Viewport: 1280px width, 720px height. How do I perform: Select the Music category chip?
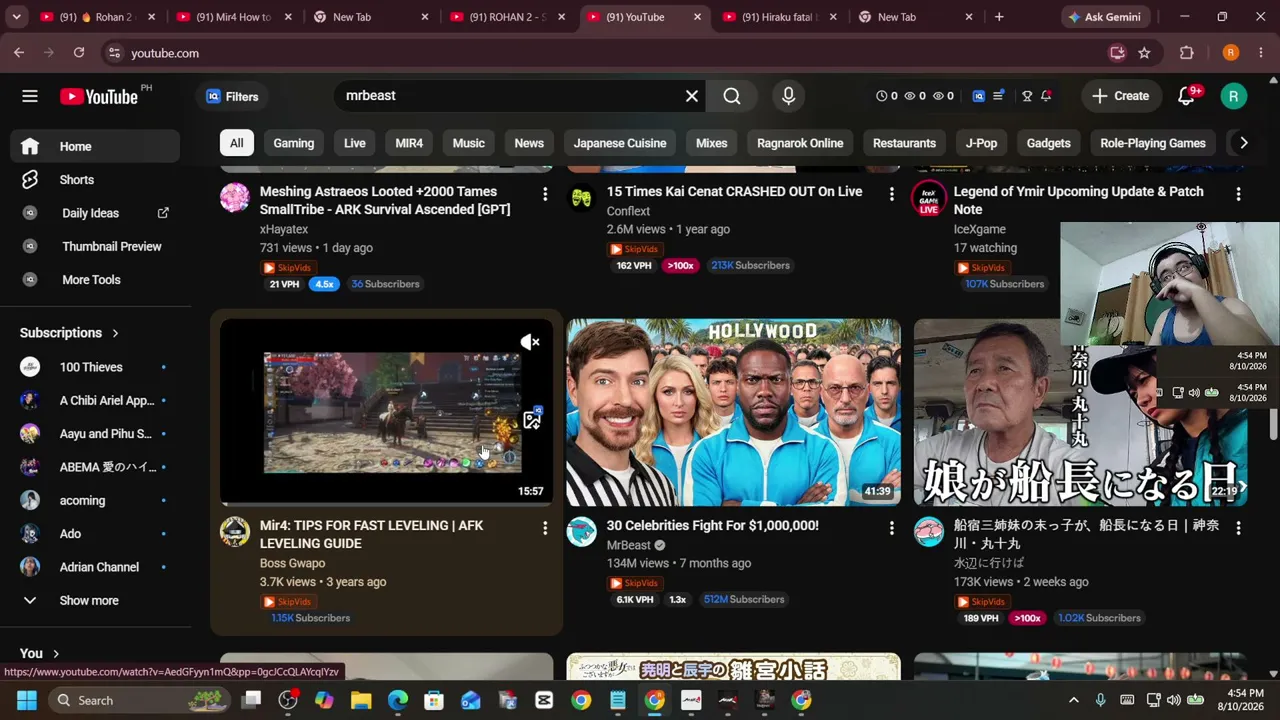pos(468,143)
